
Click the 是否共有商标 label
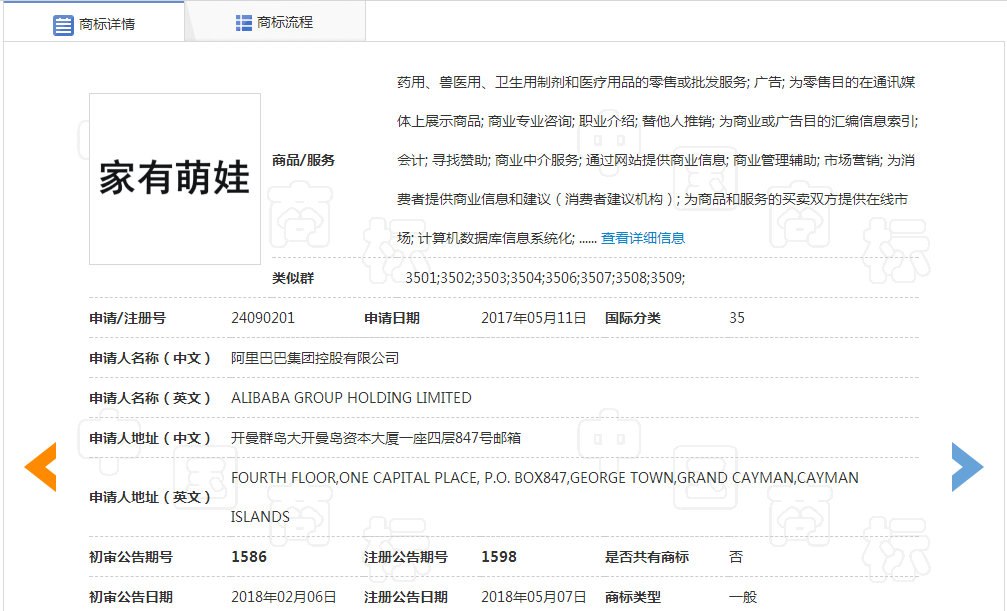coord(647,557)
